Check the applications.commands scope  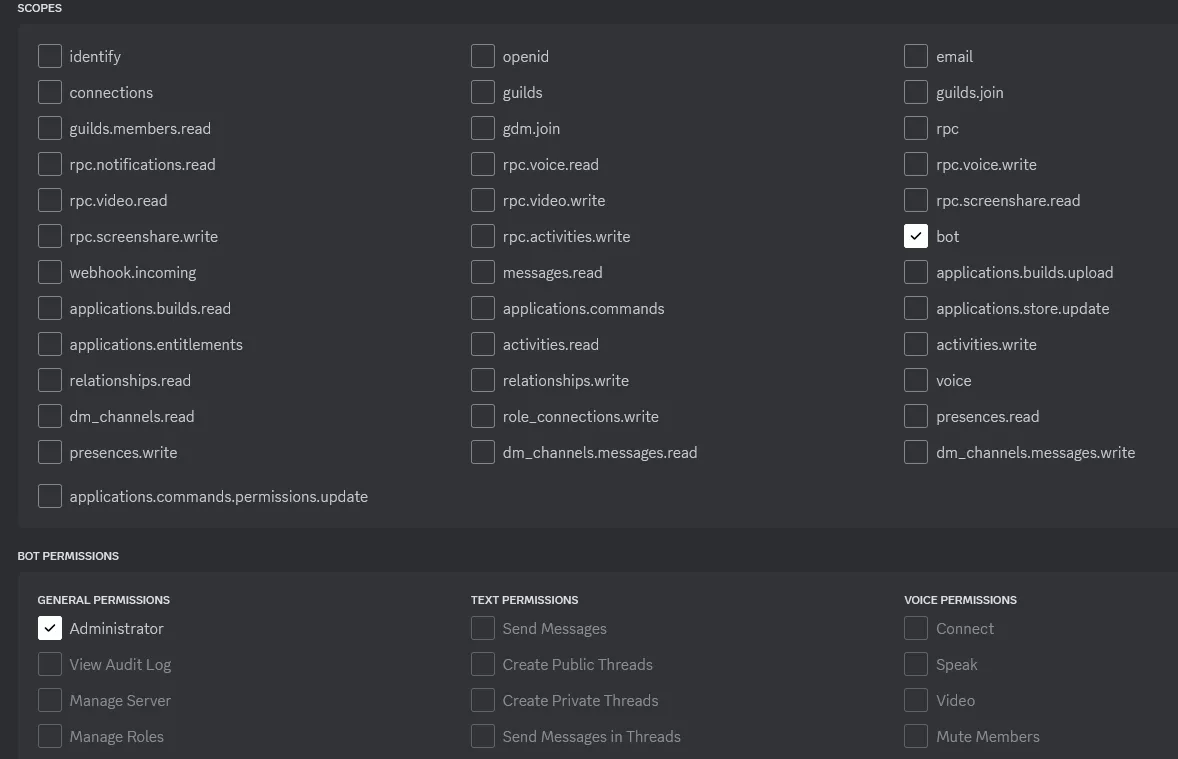pos(483,308)
